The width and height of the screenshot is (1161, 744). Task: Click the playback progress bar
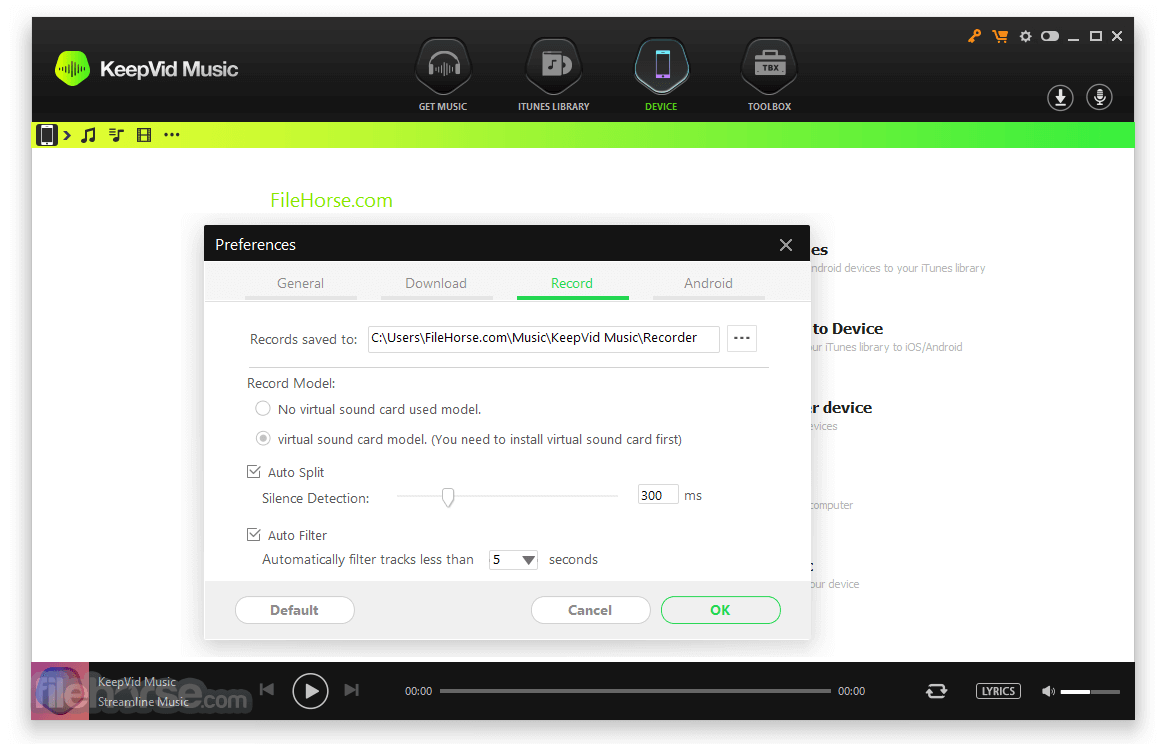pos(635,691)
